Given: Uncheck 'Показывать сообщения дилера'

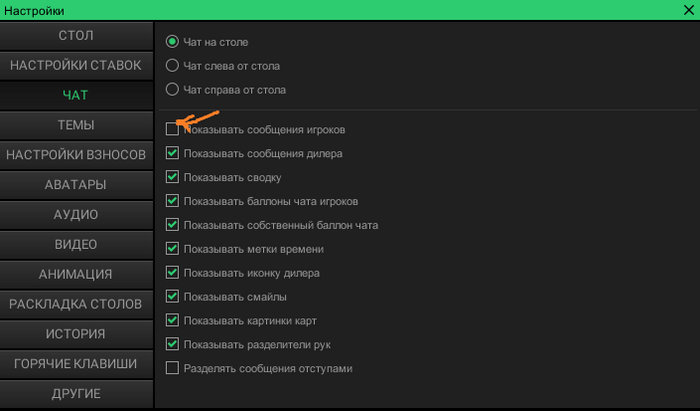Looking at the screenshot, I should pyautogui.click(x=172, y=154).
